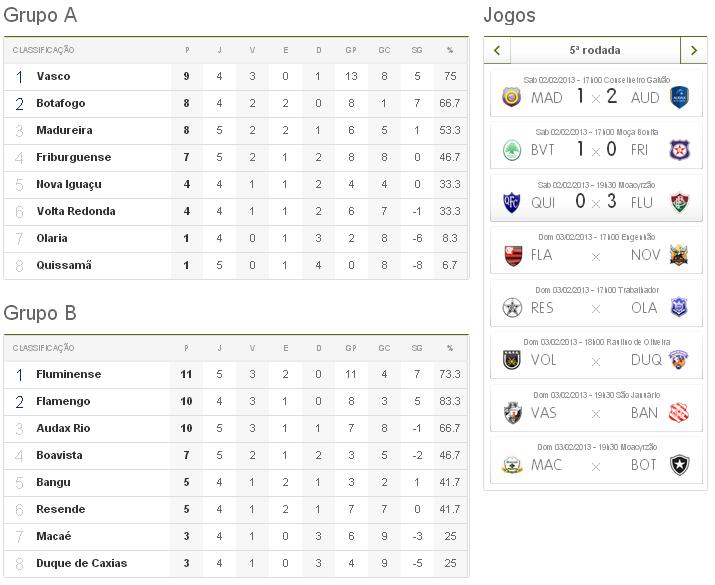The width and height of the screenshot is (715, 585).
Task: Click the Madureira crest beside MAD
Action: (x=512, y=97)
